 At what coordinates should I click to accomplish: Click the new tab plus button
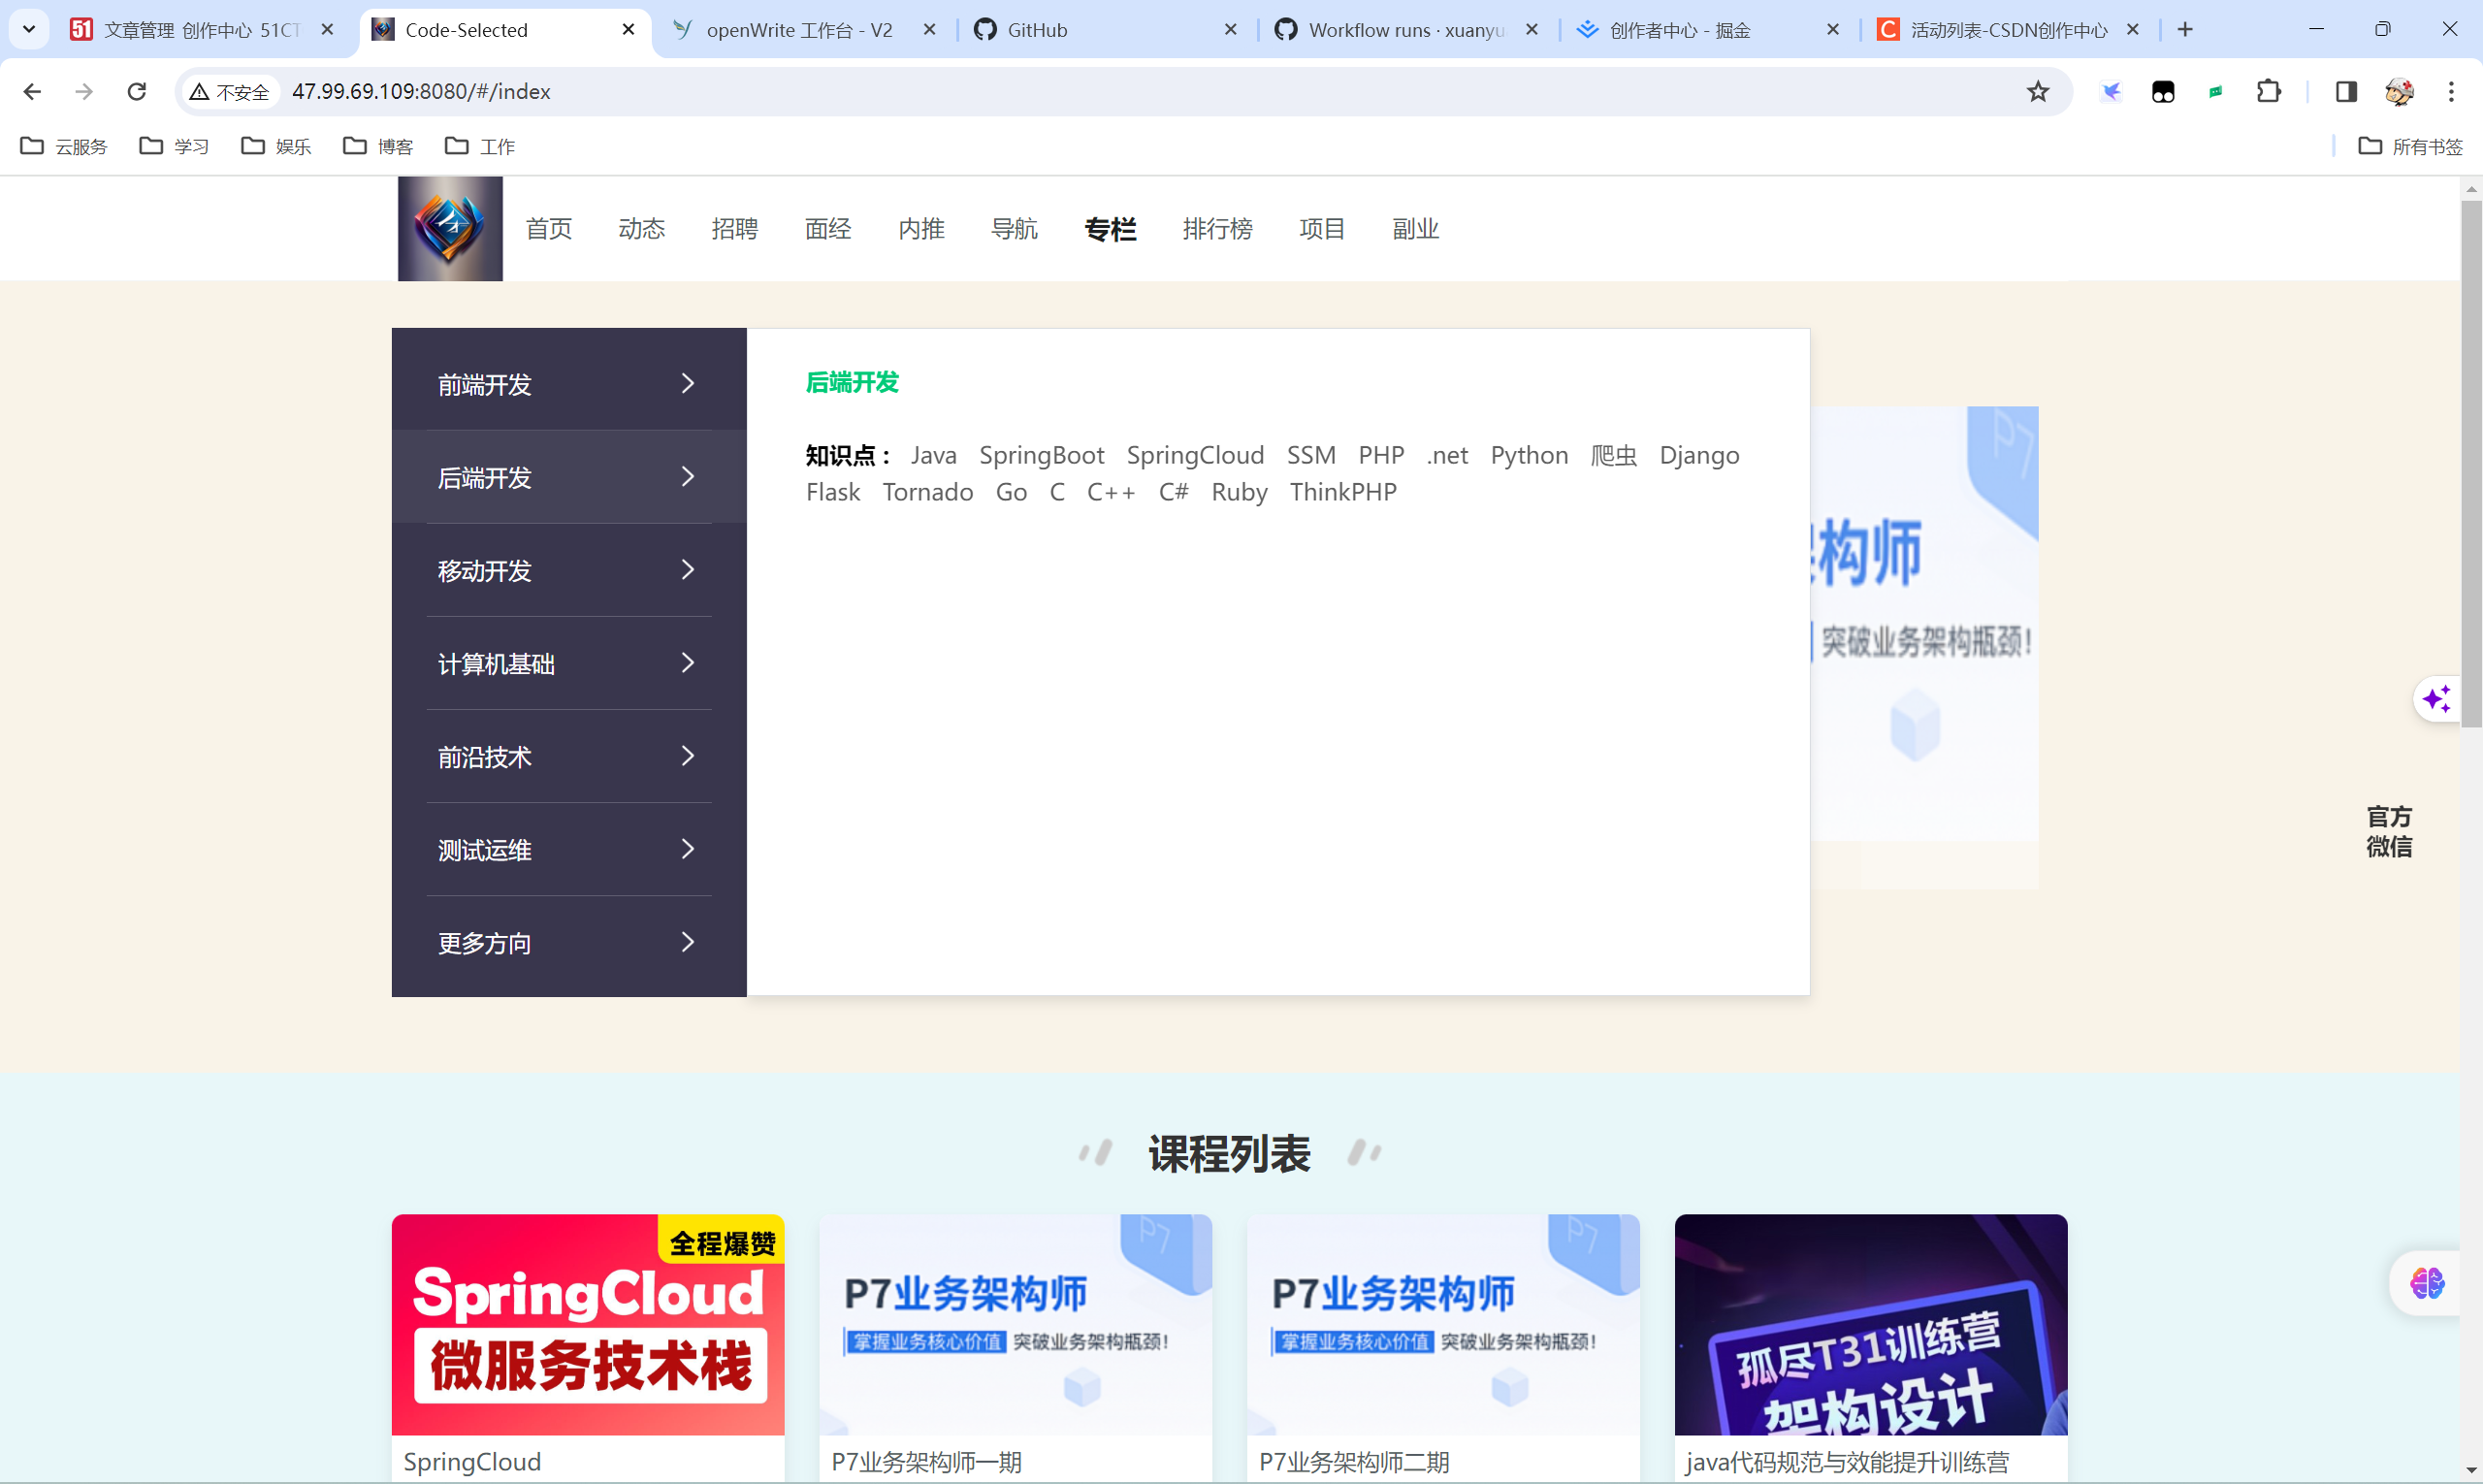click(2184, 29)
